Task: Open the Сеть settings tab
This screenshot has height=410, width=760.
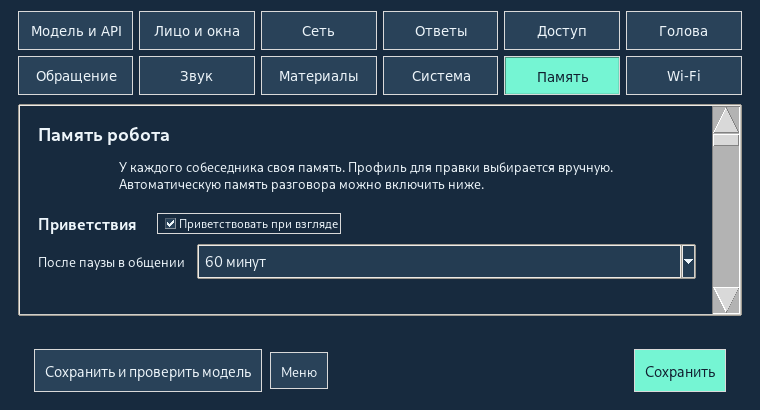Action: point(318,31)
